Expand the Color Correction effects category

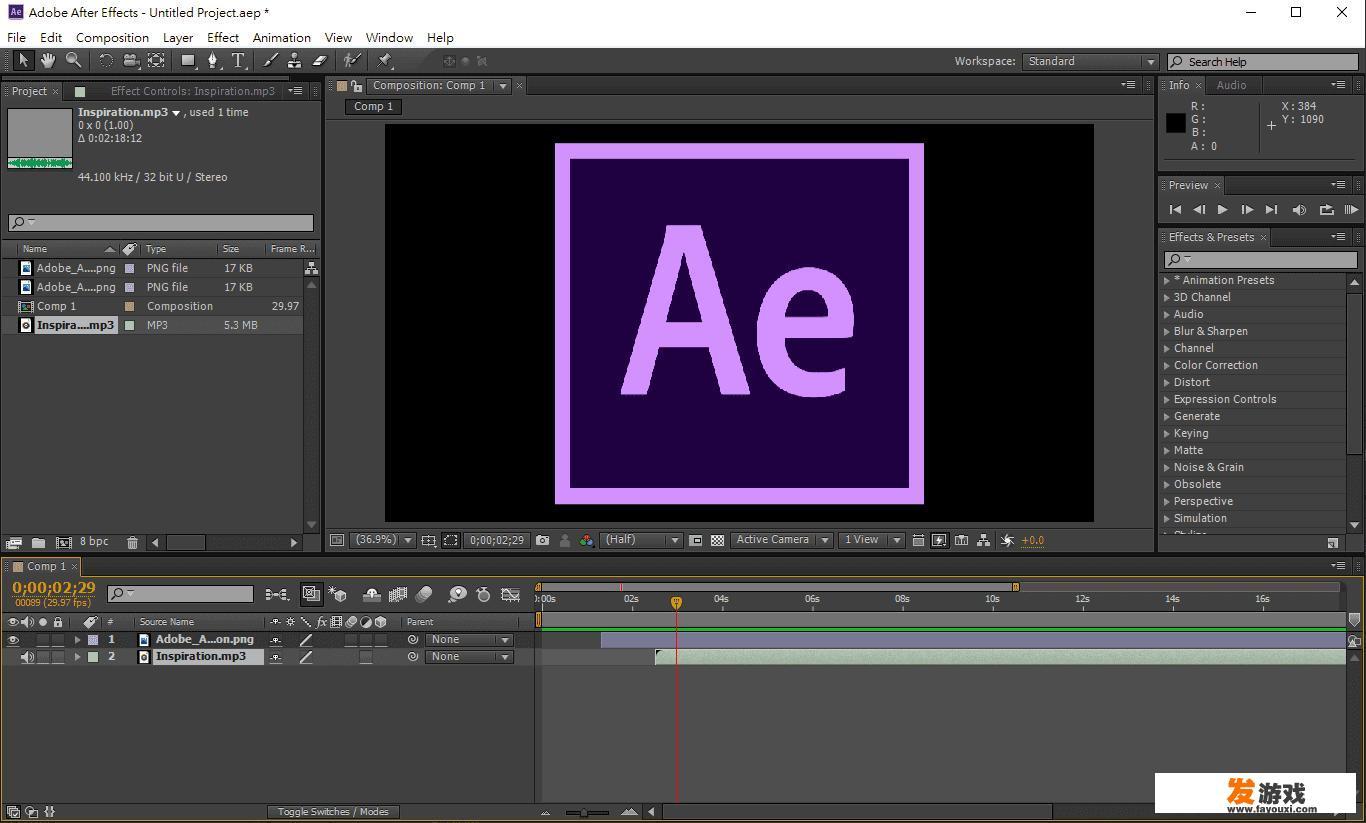point(1166,366)
